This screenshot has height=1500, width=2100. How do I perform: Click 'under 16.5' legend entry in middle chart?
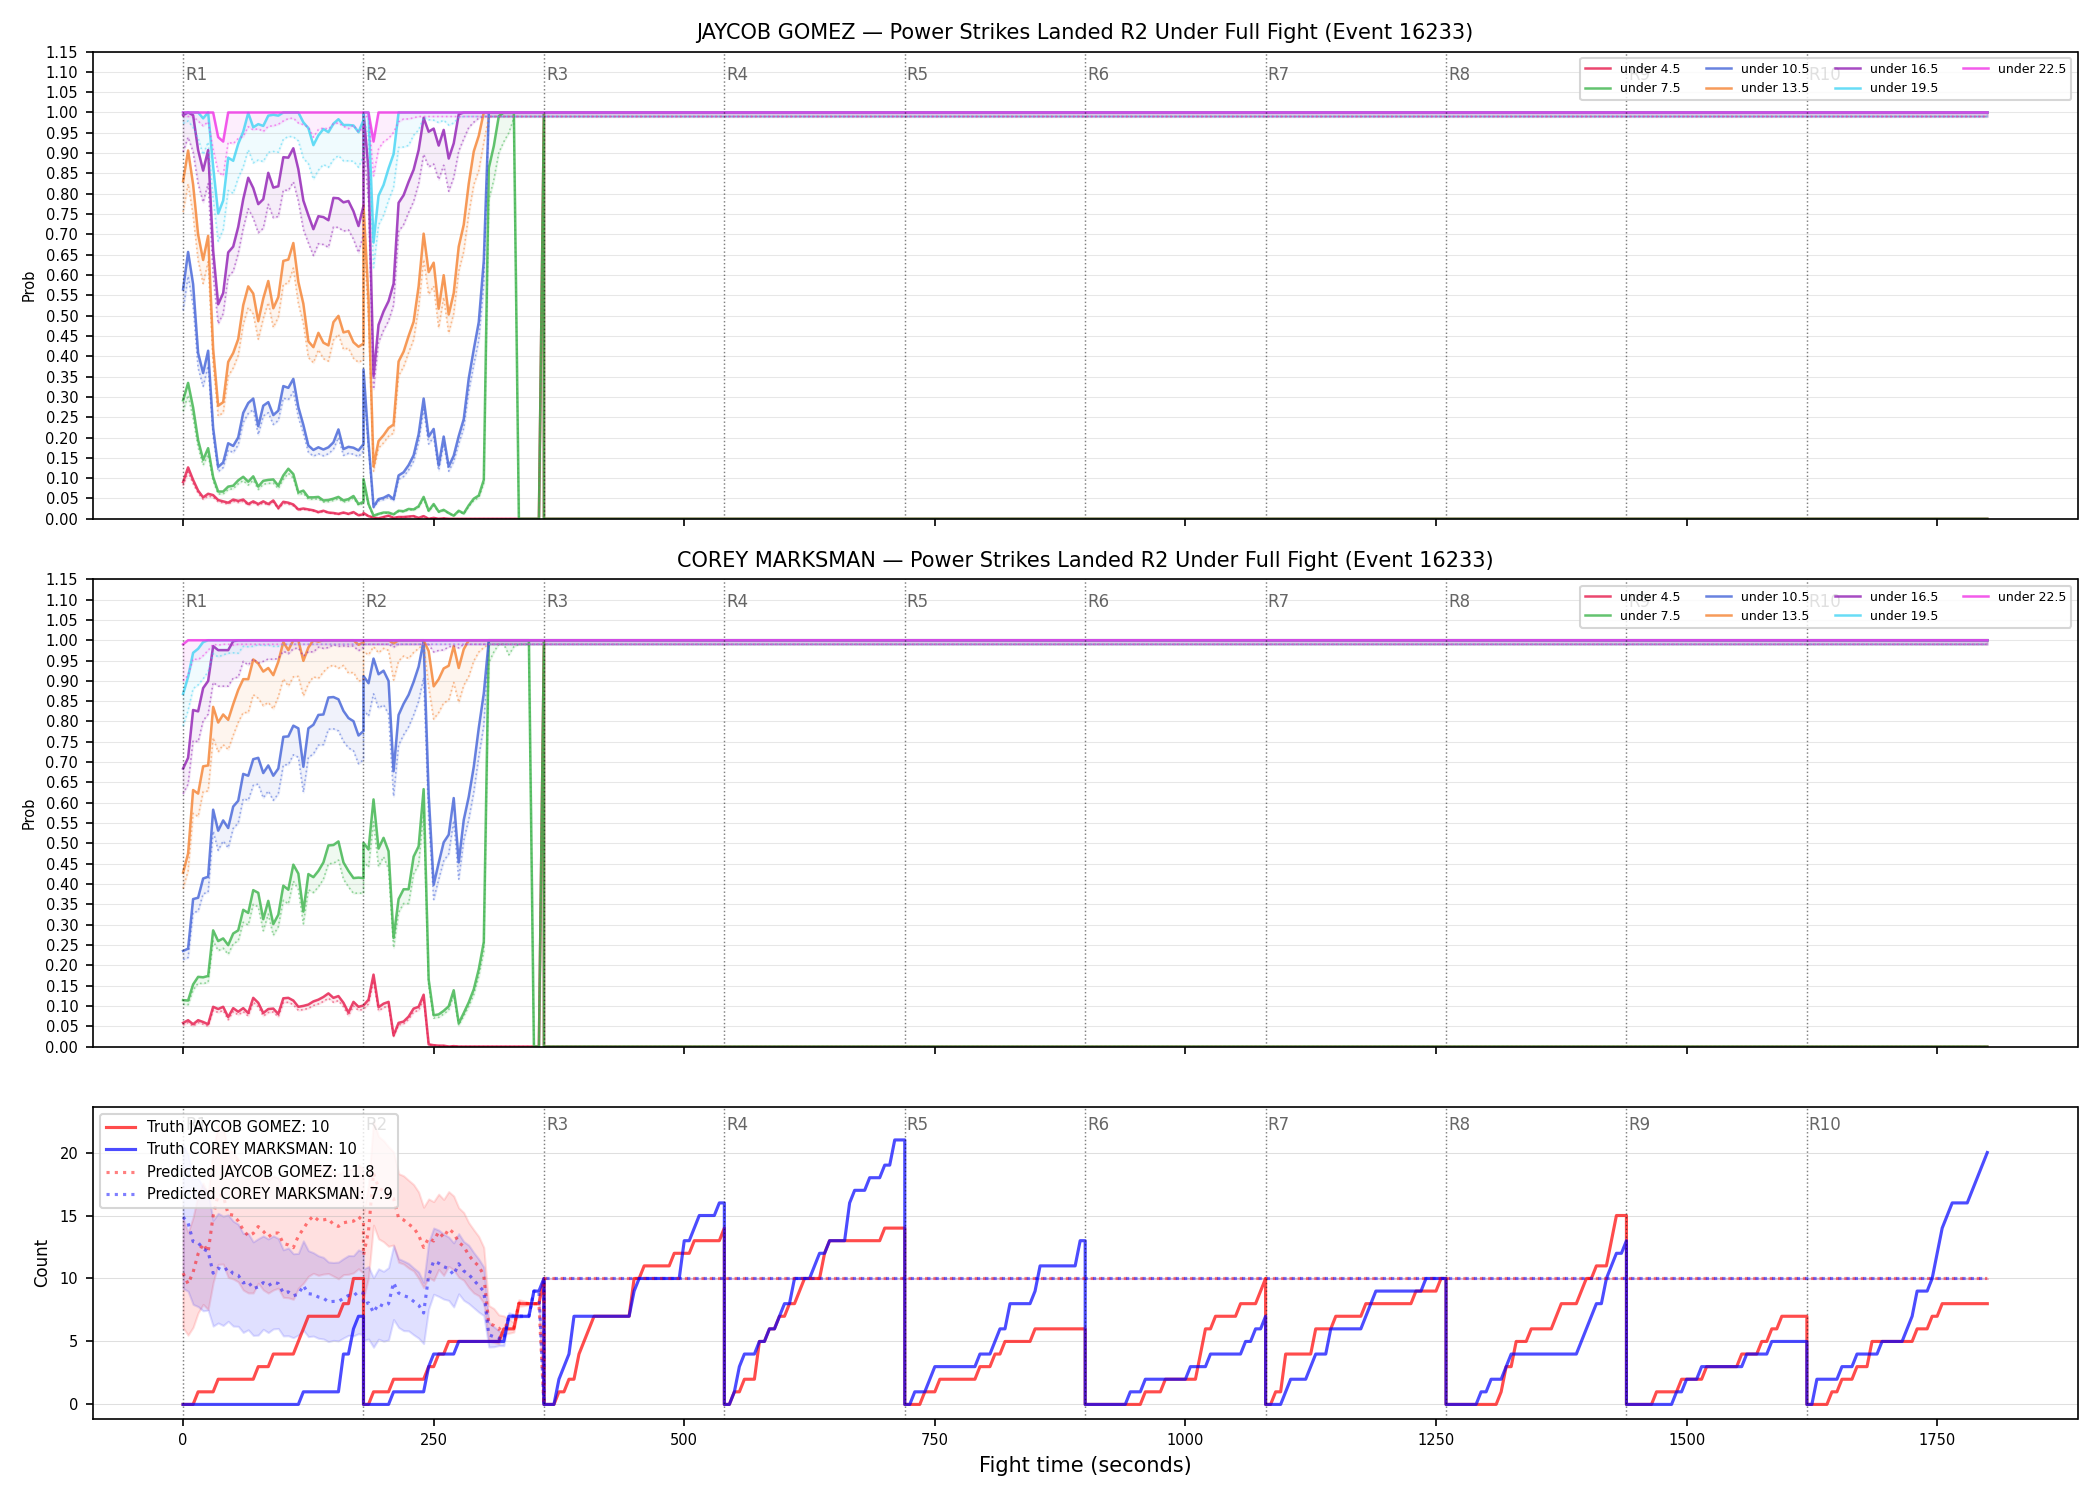[1886, 597]
